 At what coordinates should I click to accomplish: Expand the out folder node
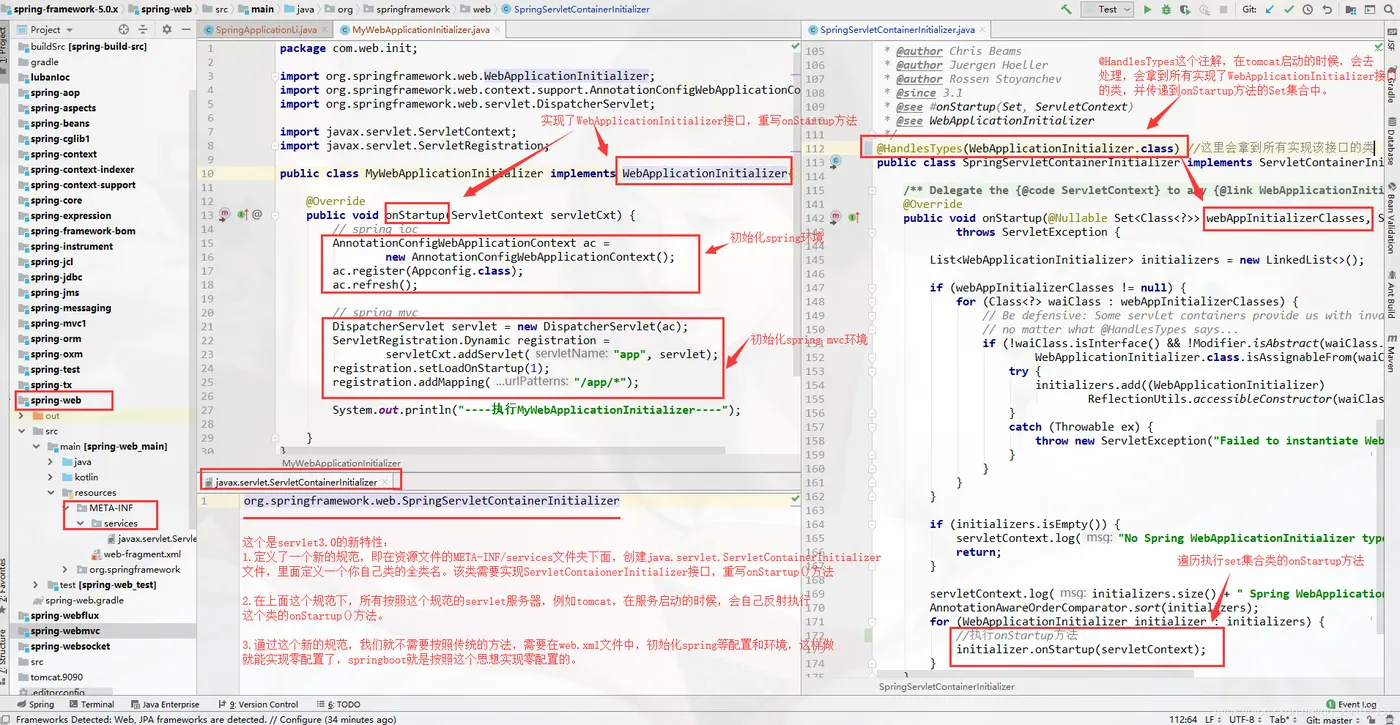pyautogui.click(x=20, y=416)
